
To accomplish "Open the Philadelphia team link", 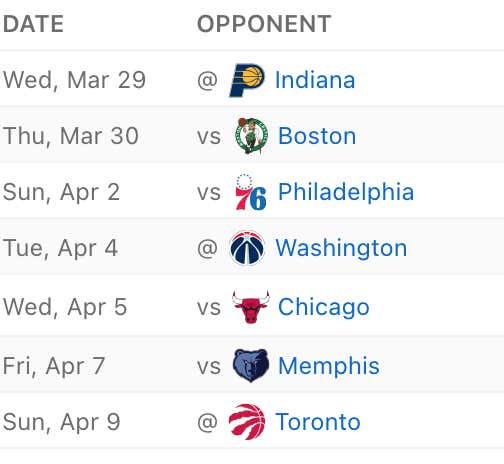I will point(346,192).
